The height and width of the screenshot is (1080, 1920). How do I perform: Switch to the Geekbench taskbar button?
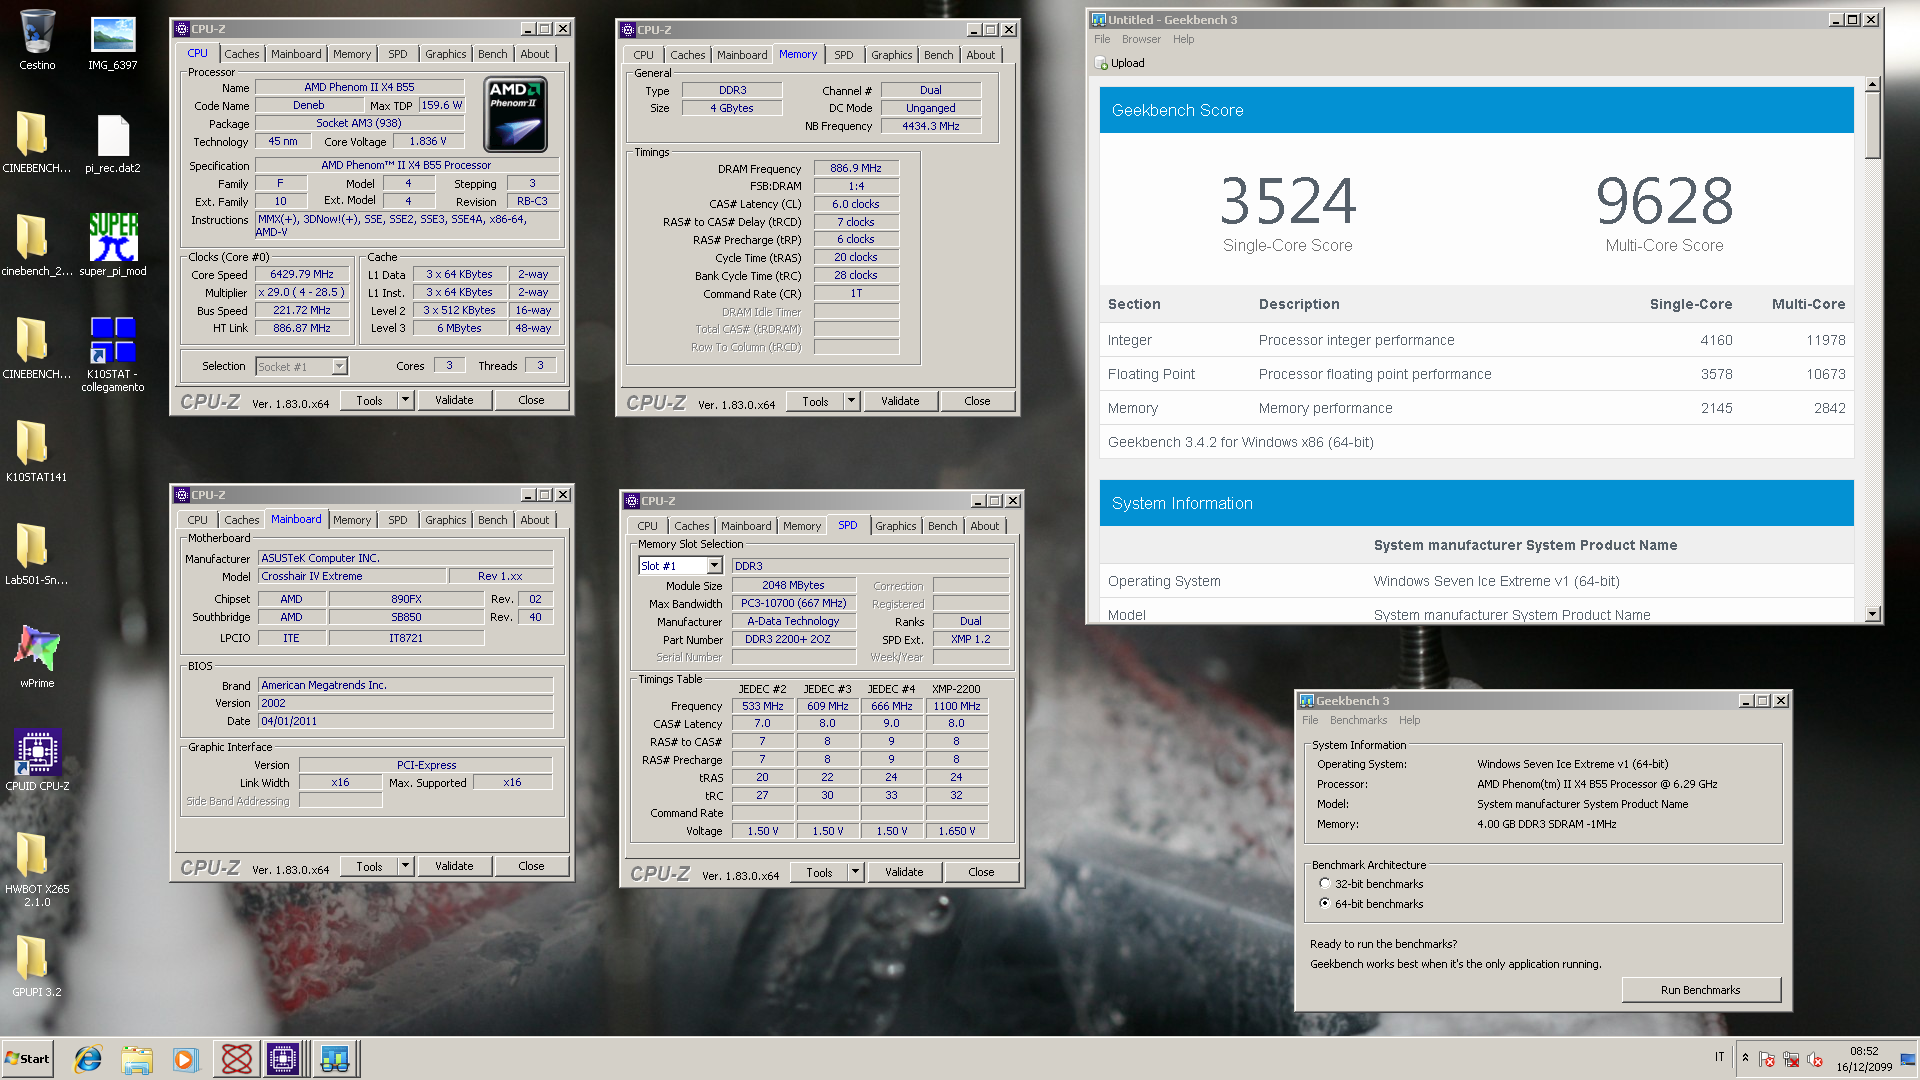tap(335, 1059)
